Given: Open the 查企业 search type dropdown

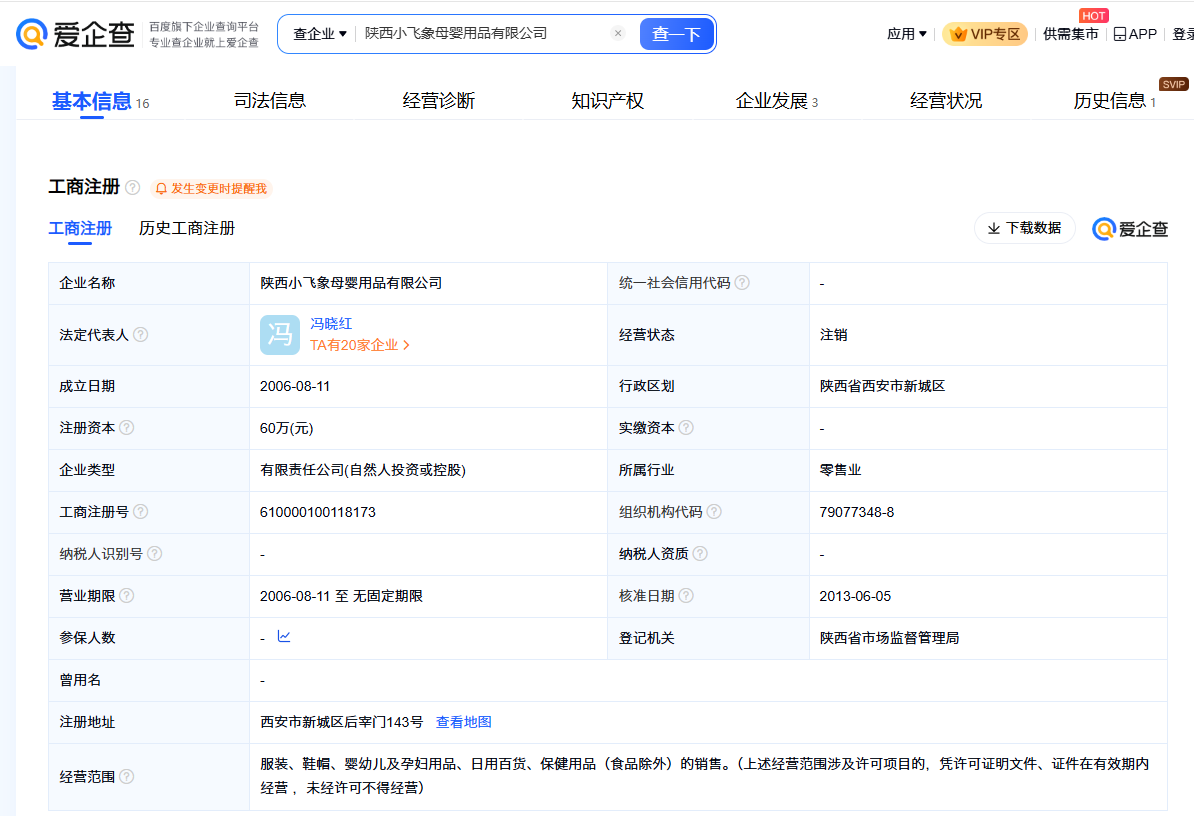Looking at the screenshot, I should point(319,34).
